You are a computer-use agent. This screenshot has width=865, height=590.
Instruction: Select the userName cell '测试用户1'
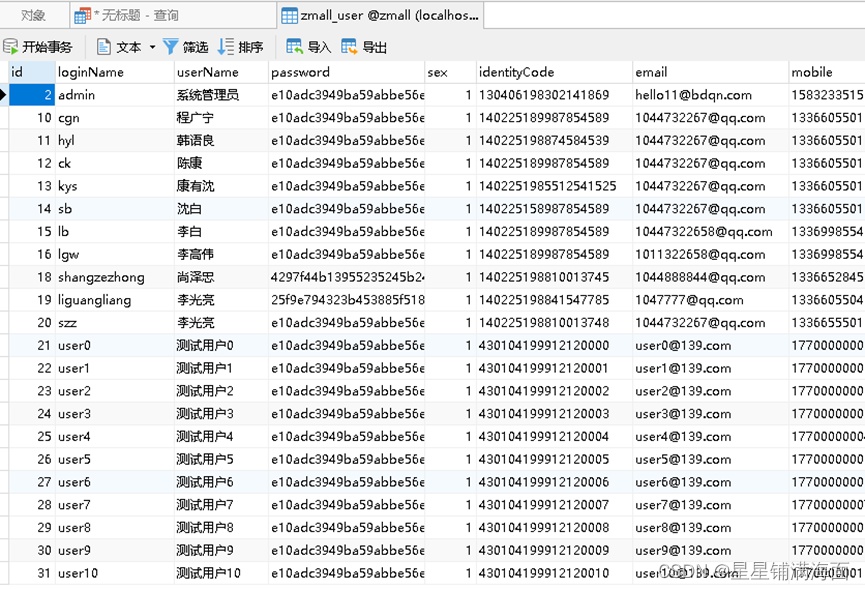(x=221, y=368)
